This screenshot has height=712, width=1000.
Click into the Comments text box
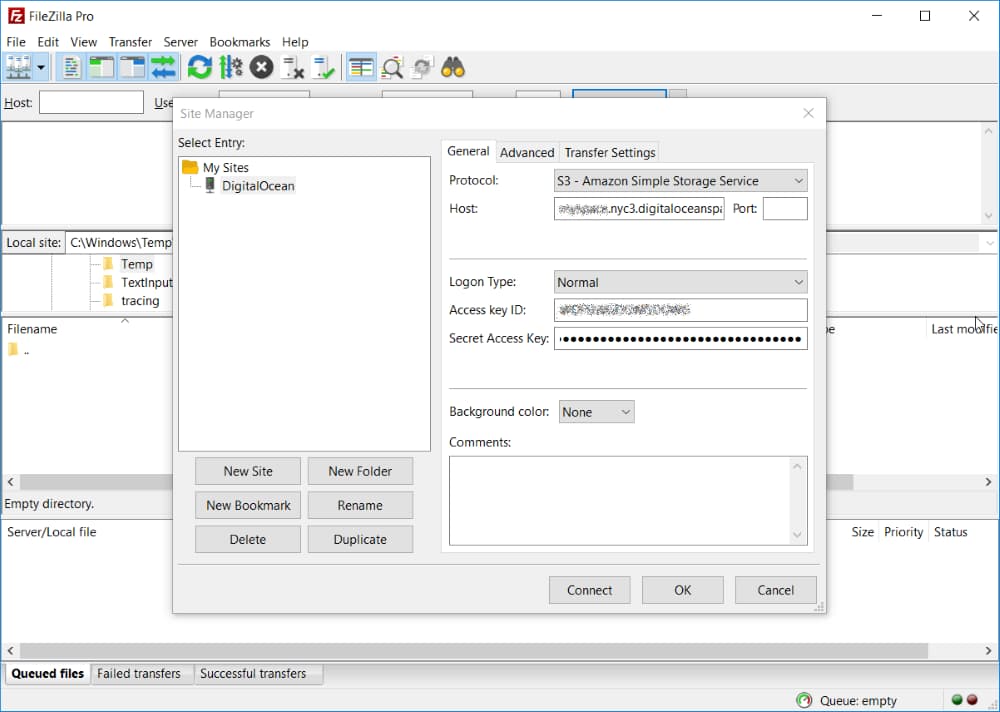628,501
